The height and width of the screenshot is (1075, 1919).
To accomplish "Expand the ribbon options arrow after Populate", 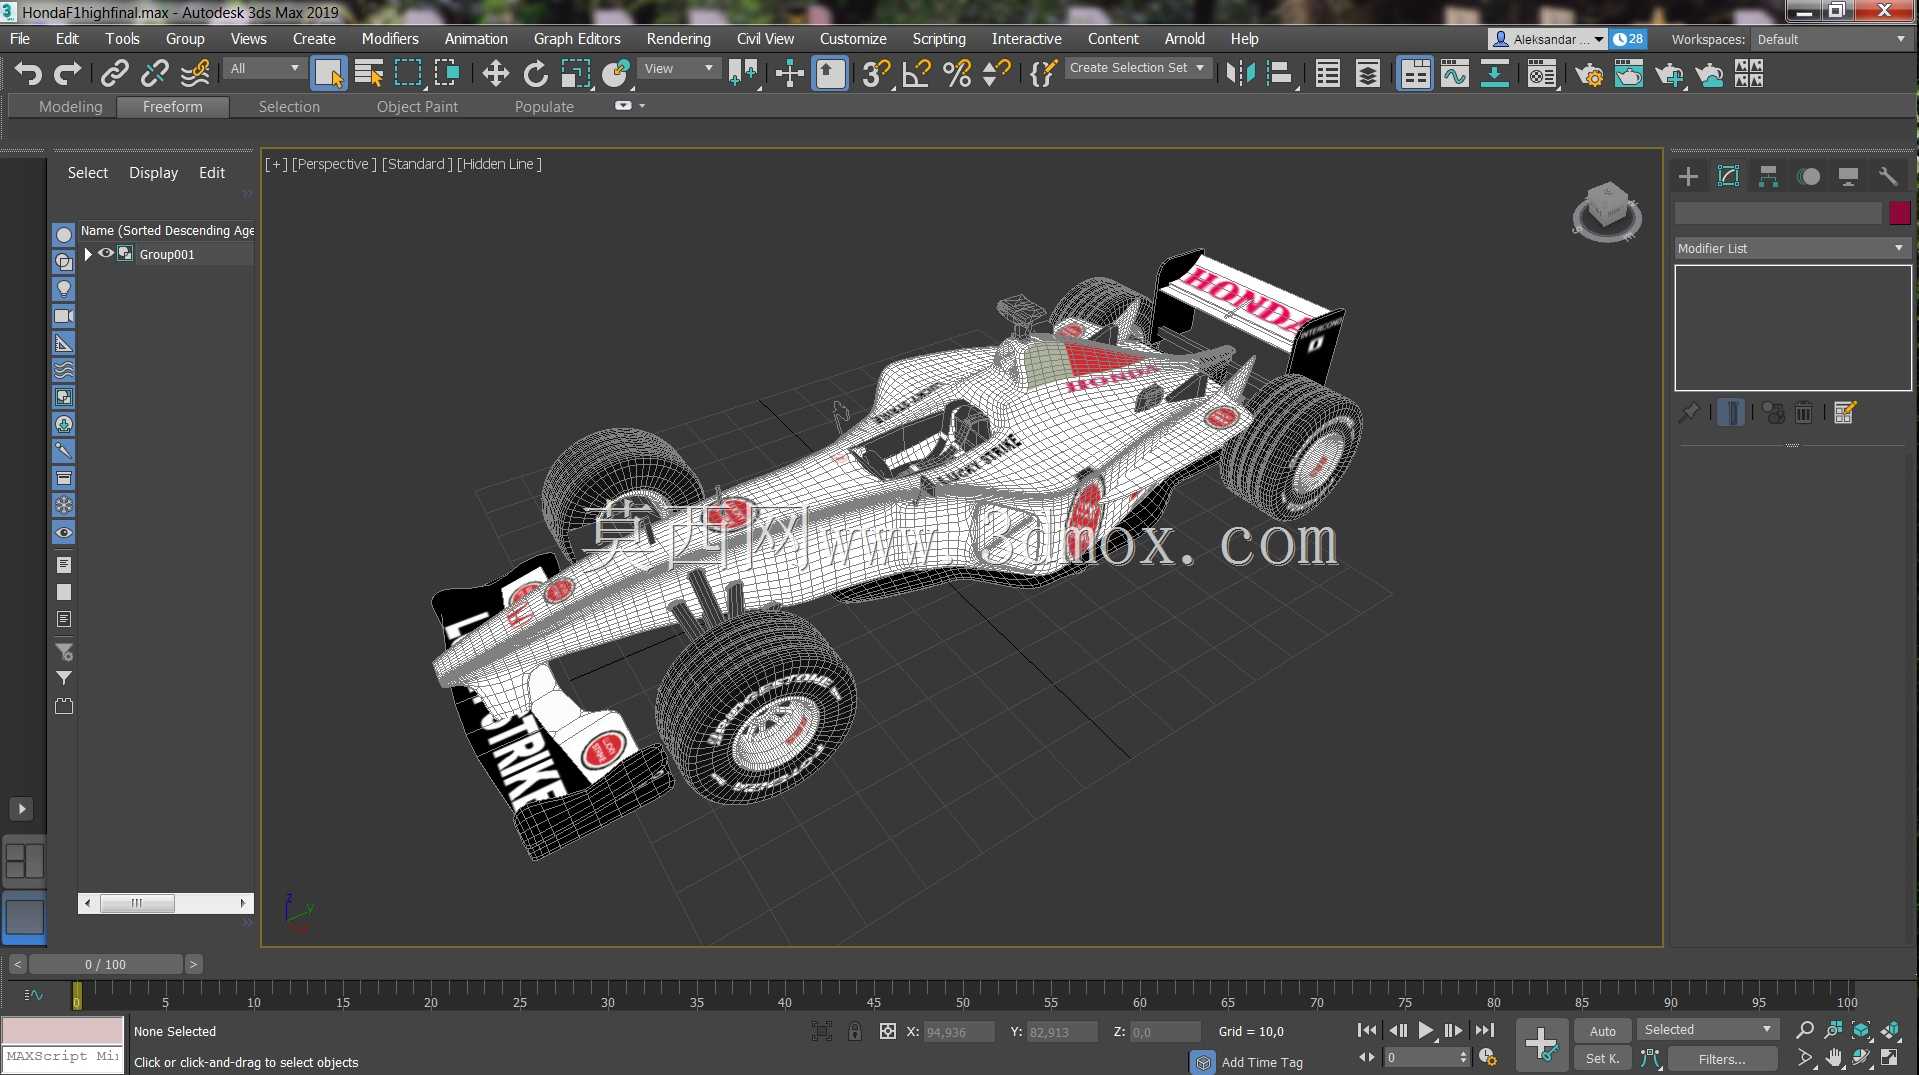I will [x=641, y=106].
